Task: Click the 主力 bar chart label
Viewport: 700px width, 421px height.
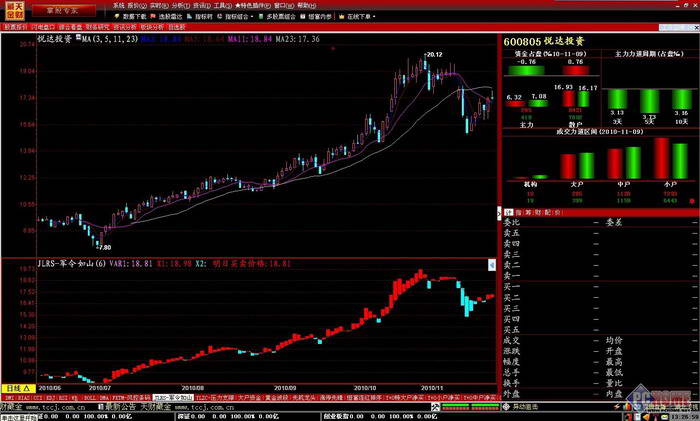Action: pyautogui.click(x=527, y=125)
